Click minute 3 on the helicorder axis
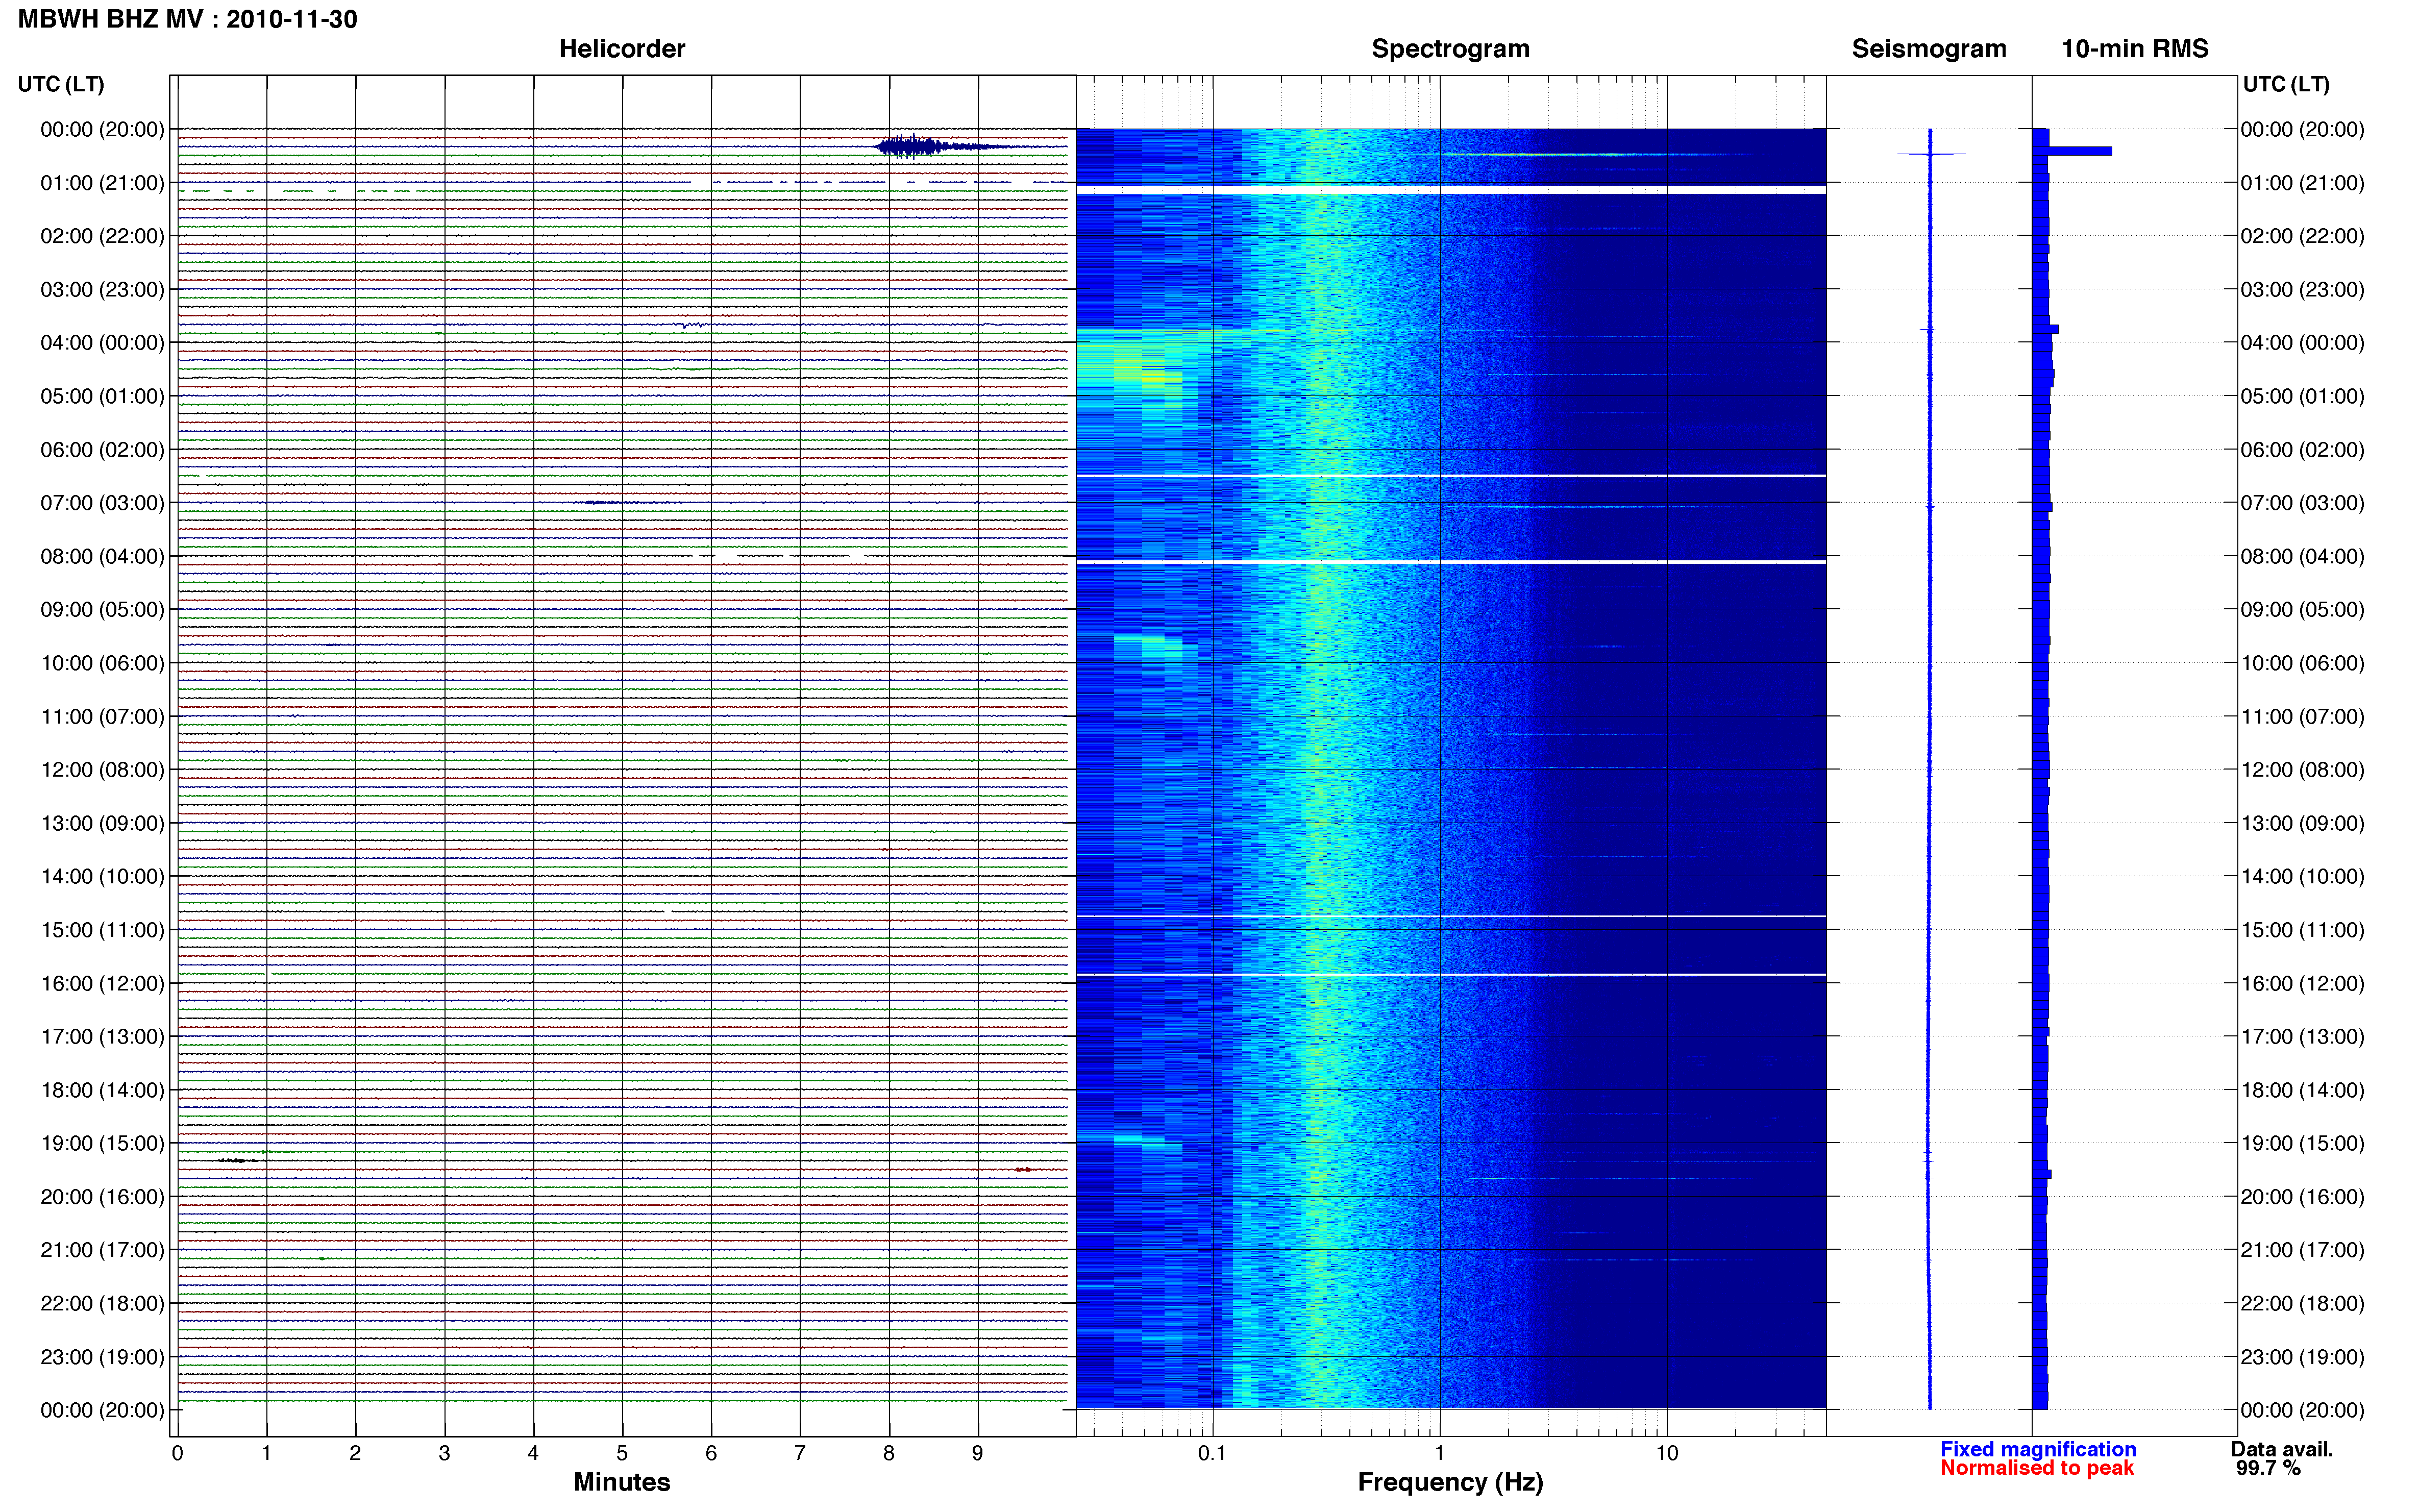The width and height of the screenshot is (2419, 1512). tap(444, 1453)
